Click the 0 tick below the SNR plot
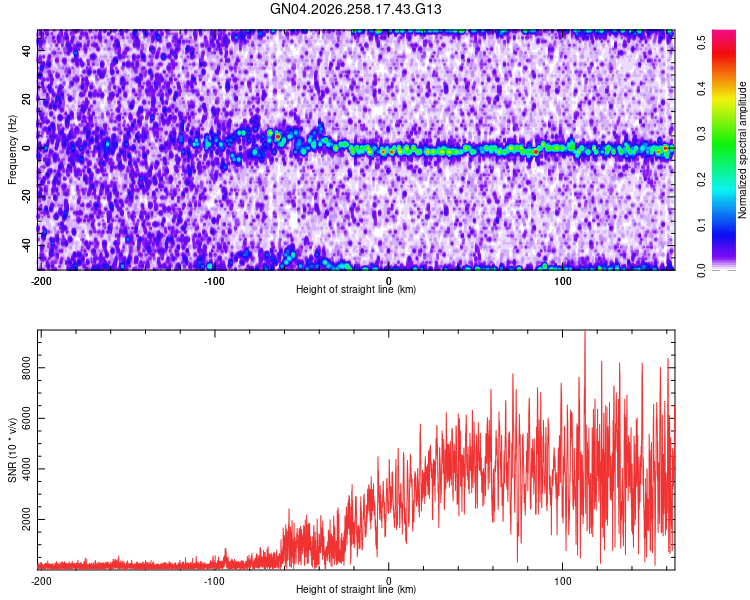 pyautogui.click(x=388, y=581)
